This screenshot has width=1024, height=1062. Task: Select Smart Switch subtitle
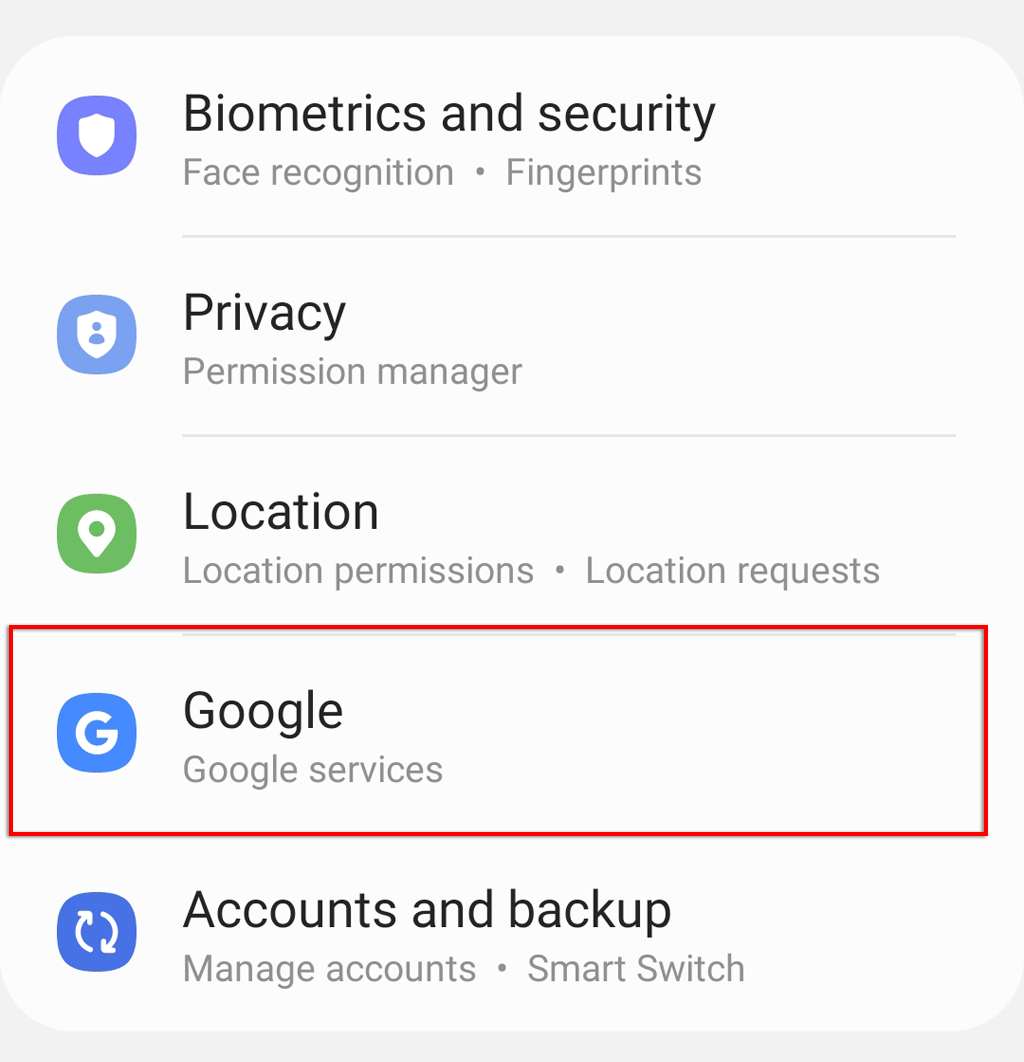tap(636, 969)
